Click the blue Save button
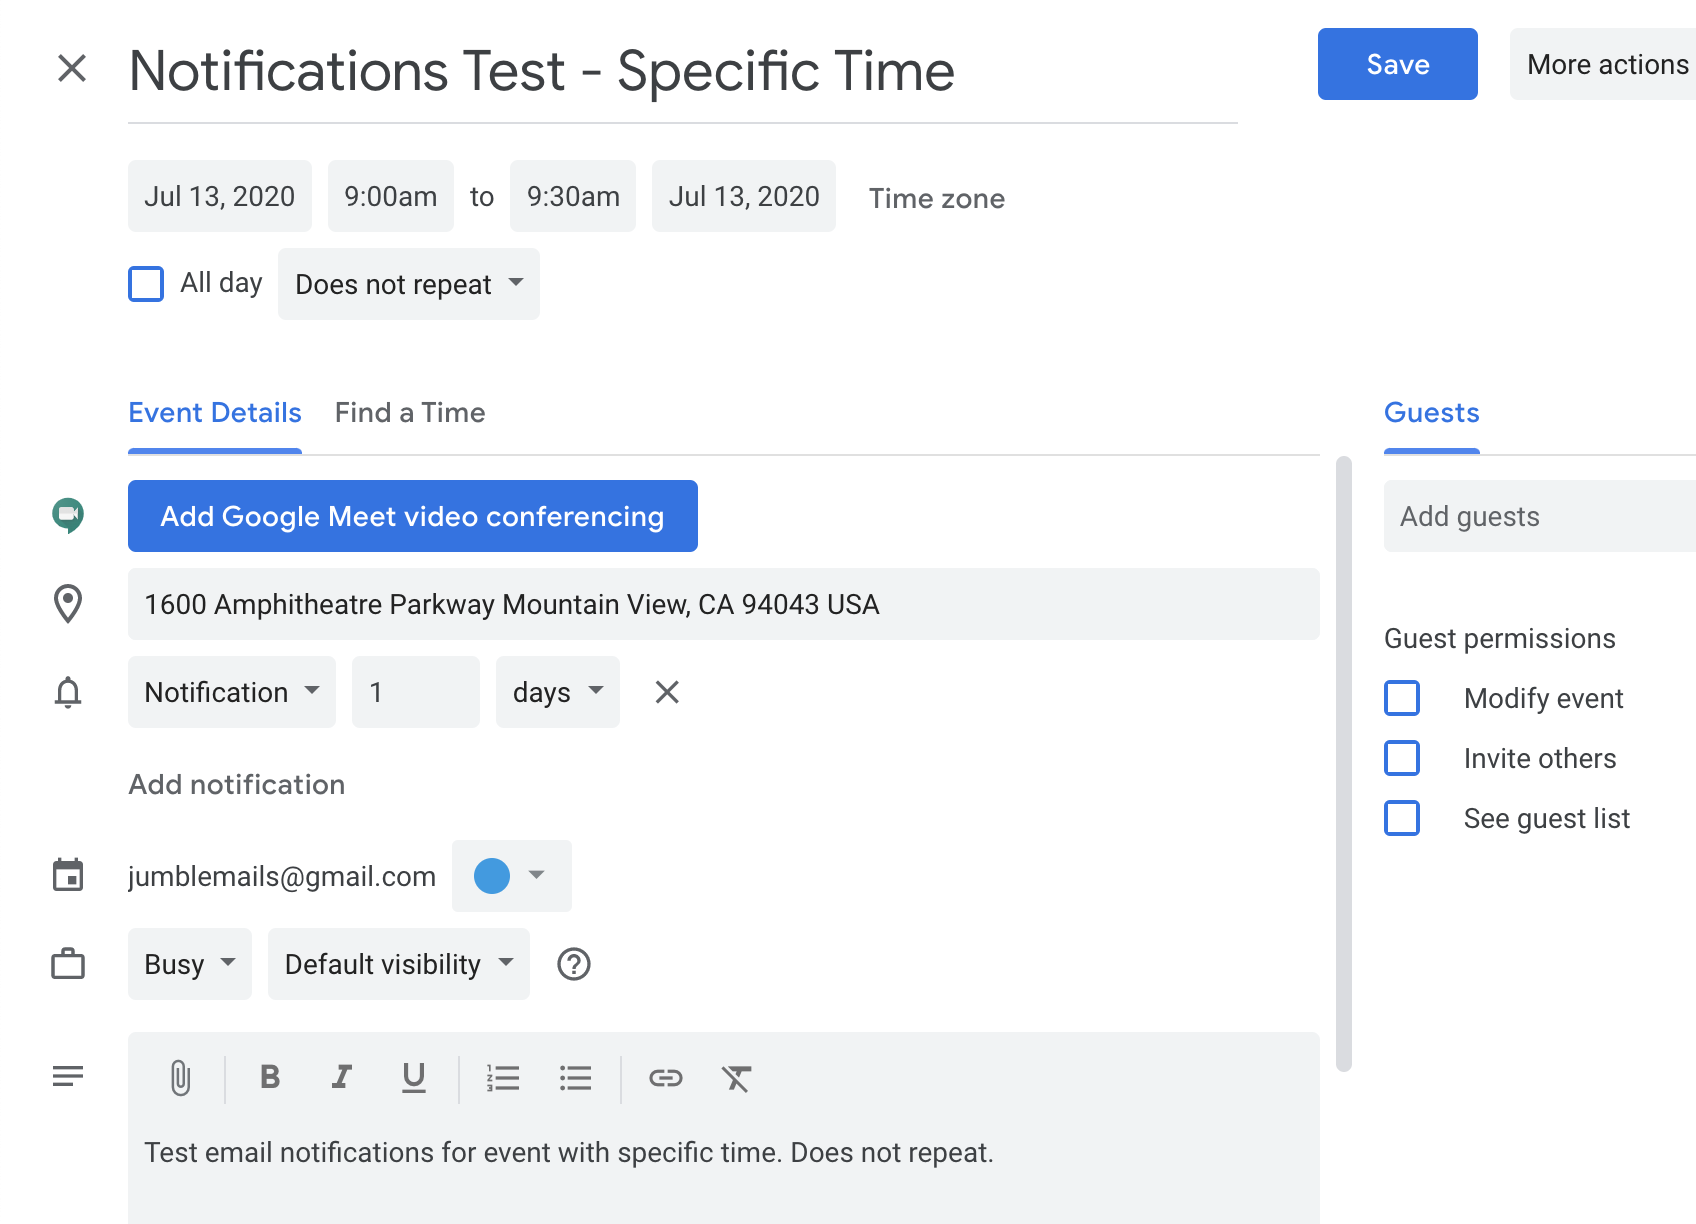Viewport: 1696px width, 1224px height. click(1397, 64)
